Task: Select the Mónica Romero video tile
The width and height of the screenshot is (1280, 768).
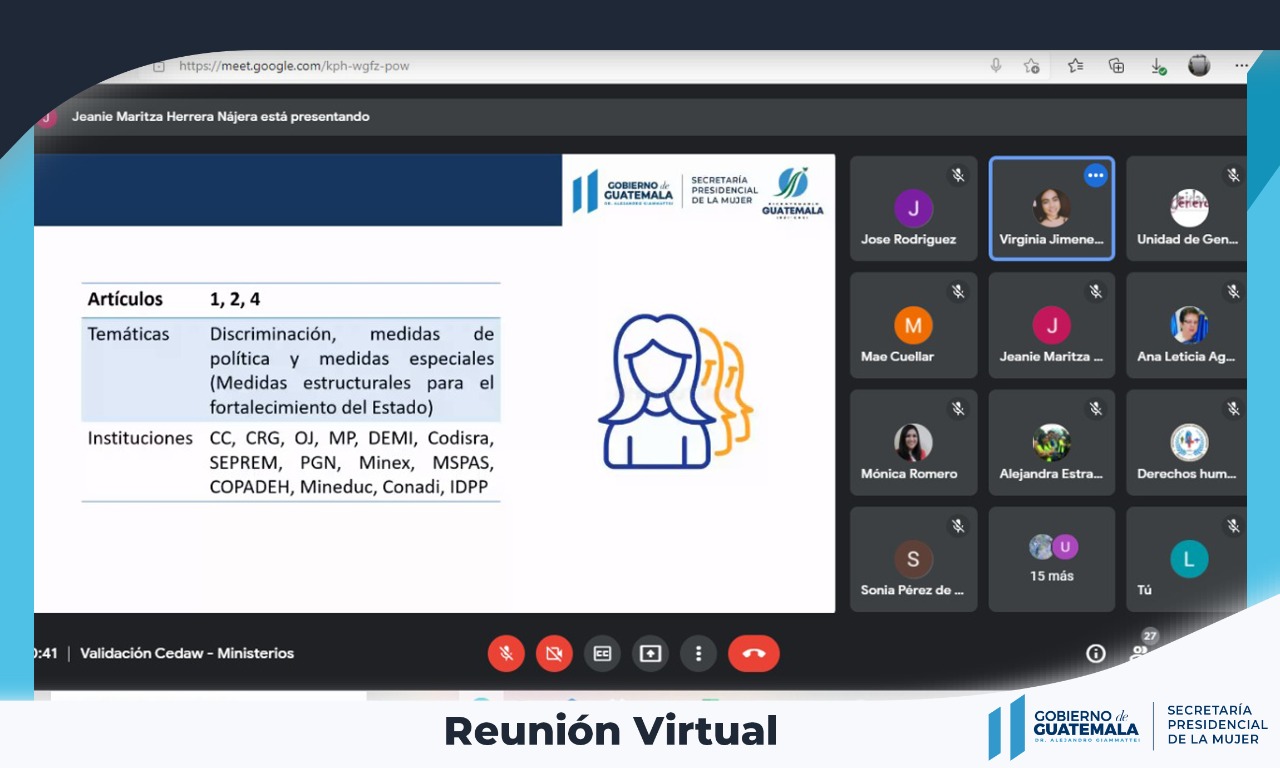Action: (x=913, y=443)
